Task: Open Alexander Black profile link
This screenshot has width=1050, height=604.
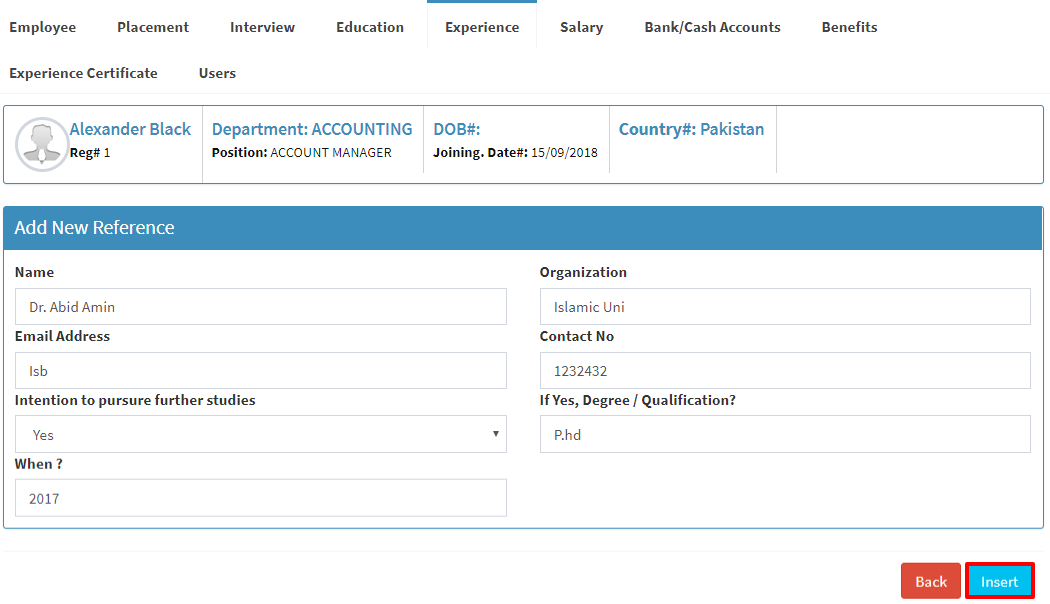Action: [x=130, y=129]
